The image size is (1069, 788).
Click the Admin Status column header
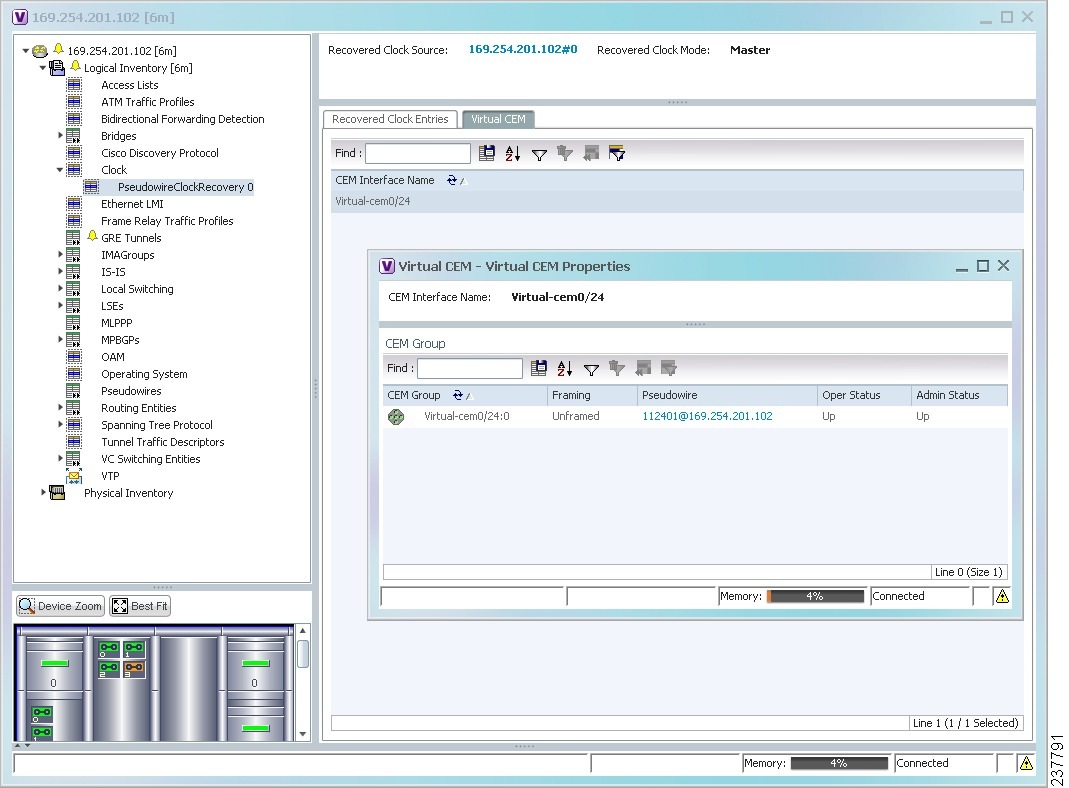959,395
